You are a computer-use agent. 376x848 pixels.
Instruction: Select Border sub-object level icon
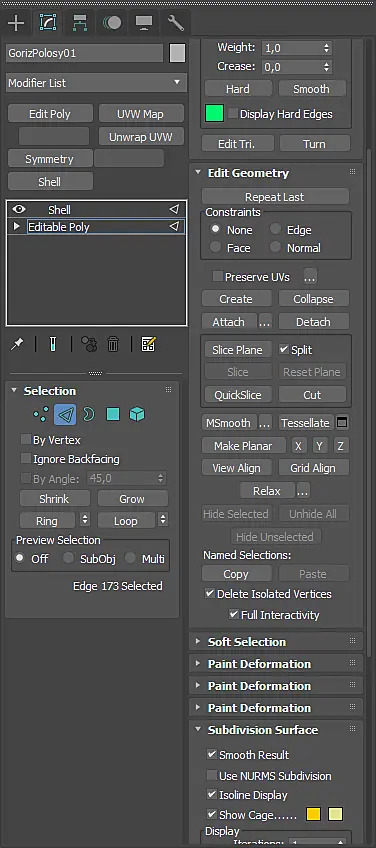pyautogui.click(x=89, y=415)
